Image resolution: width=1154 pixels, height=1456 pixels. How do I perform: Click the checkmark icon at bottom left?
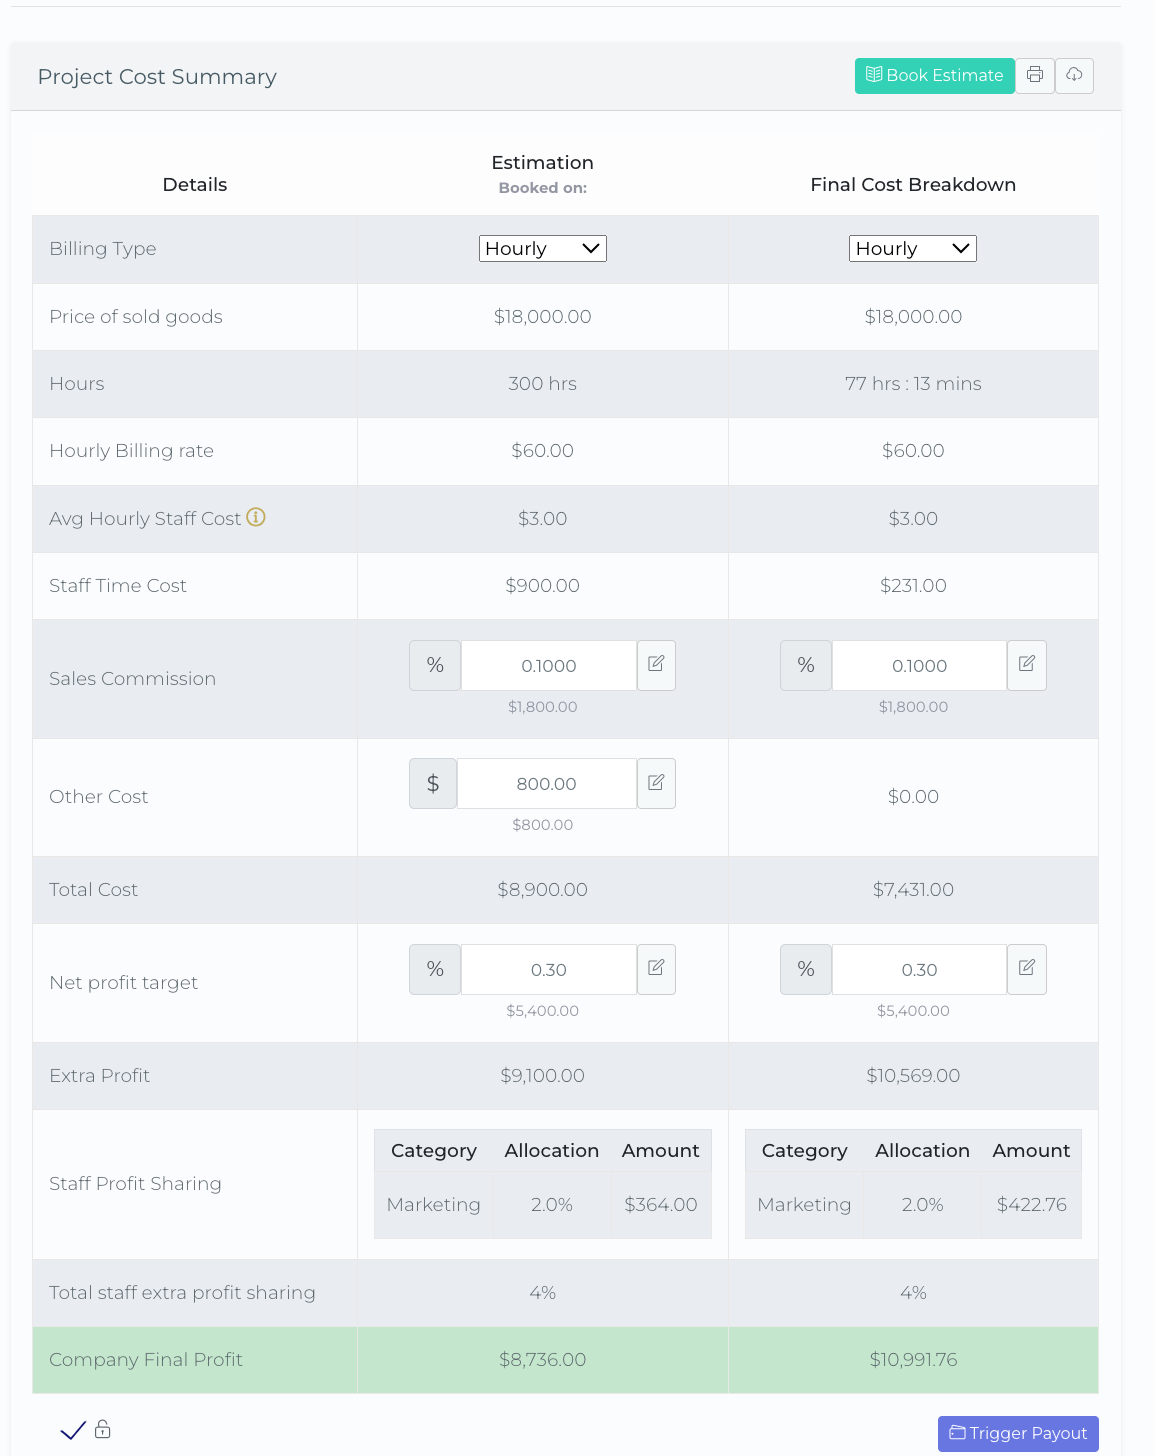coord(73,1431)
